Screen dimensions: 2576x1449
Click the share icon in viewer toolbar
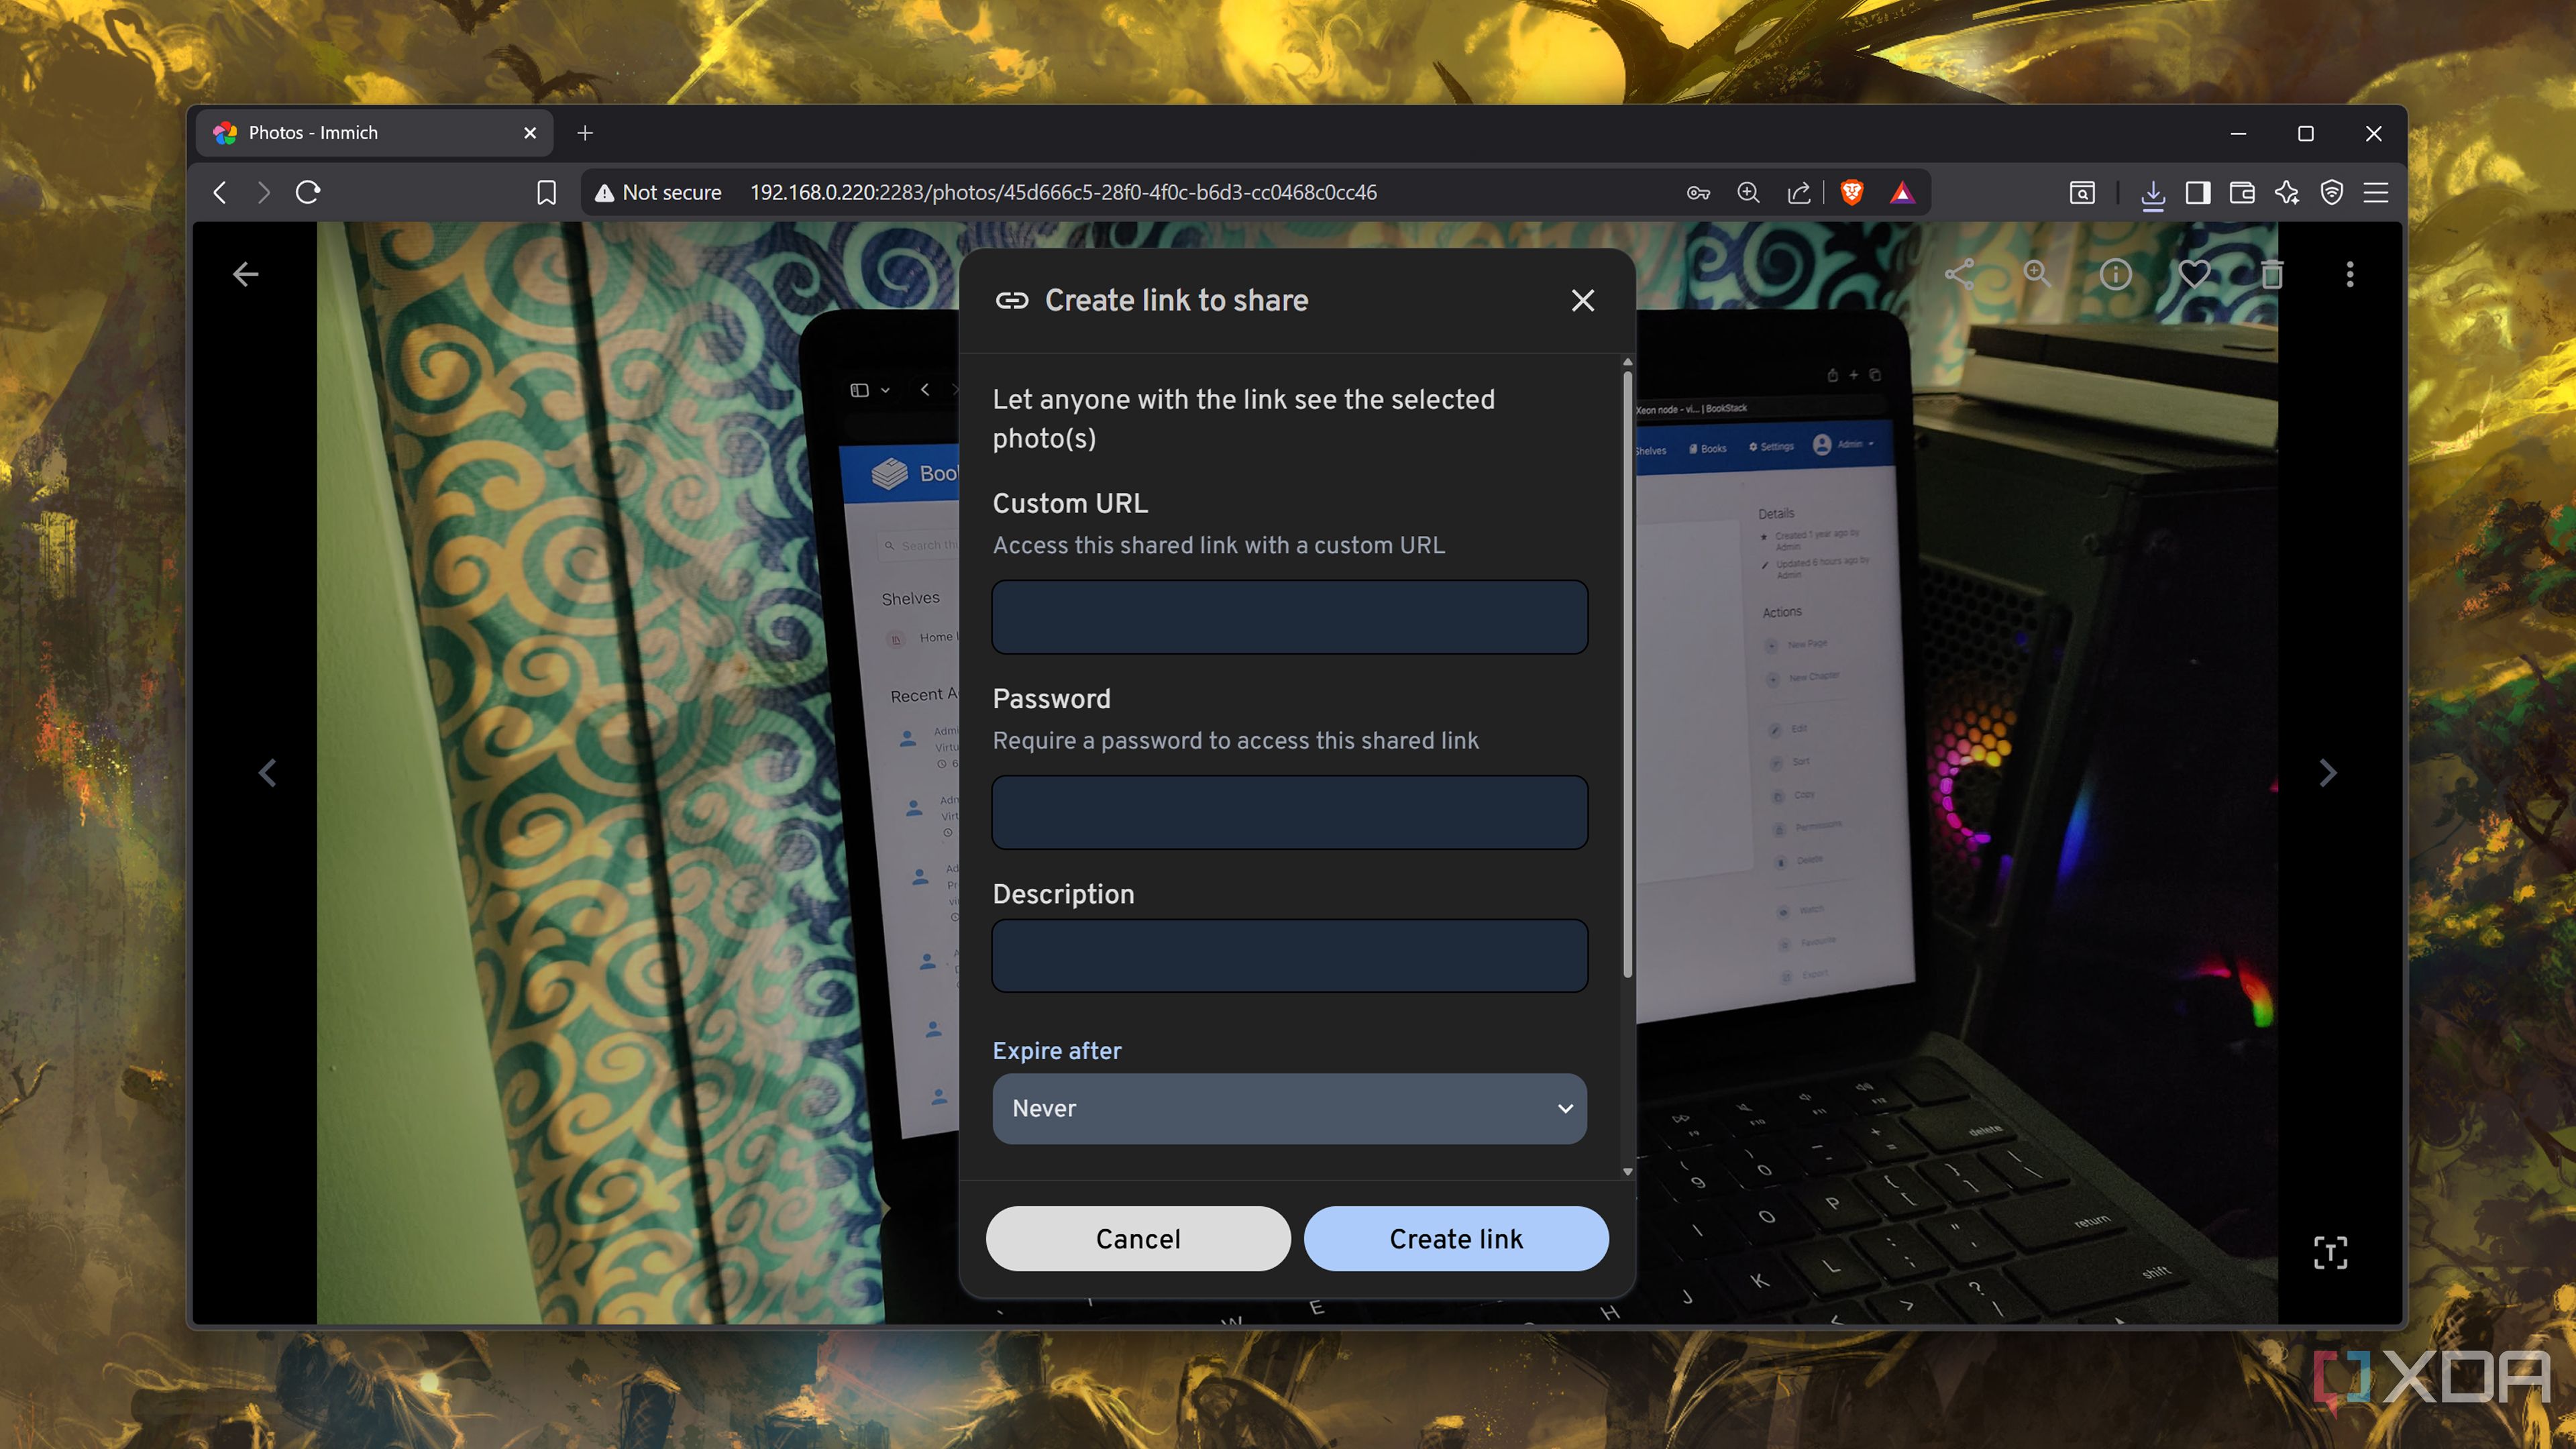coord(1959,274)
